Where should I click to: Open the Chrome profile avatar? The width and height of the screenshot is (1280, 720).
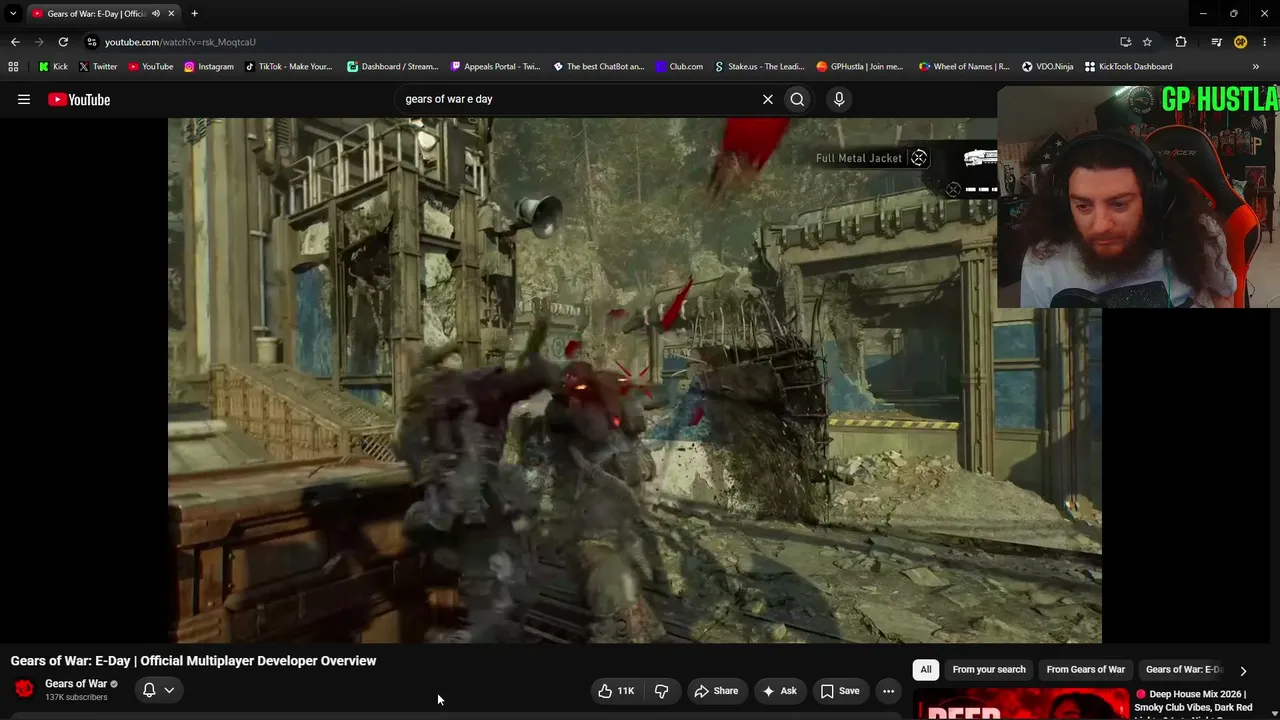[1240, 42]
